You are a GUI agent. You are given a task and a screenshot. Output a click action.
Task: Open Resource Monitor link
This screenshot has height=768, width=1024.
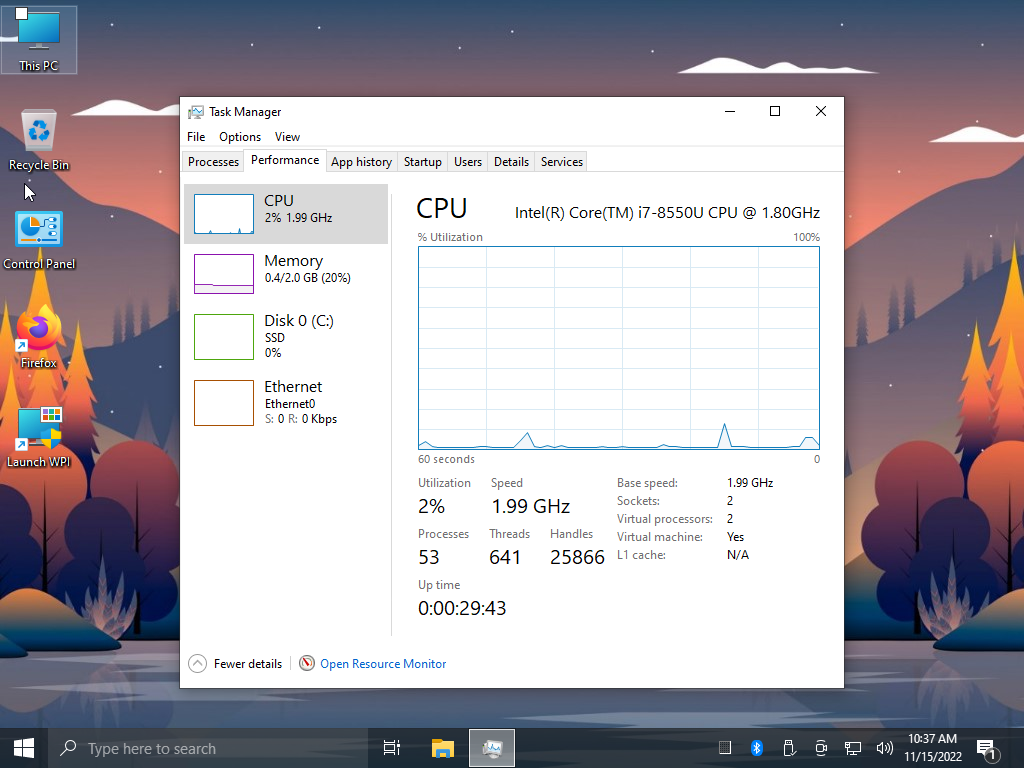[x=383, y=664]
